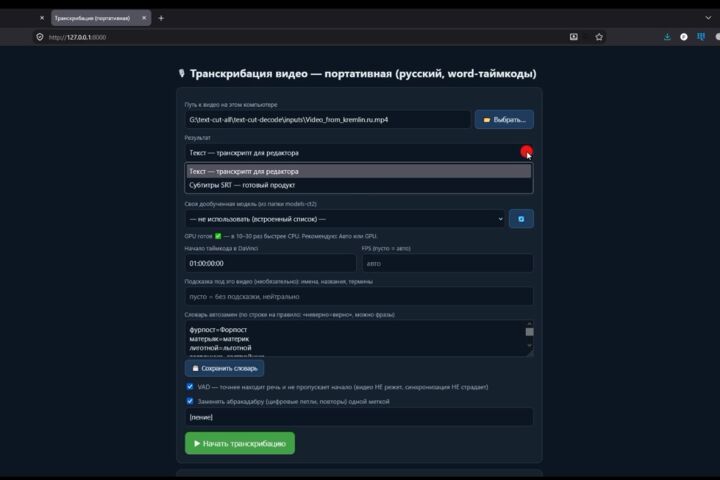The width and height of the screenshot is (720, 480).
Task: Open a new browser tab with plus
Action: pos(161,18)
